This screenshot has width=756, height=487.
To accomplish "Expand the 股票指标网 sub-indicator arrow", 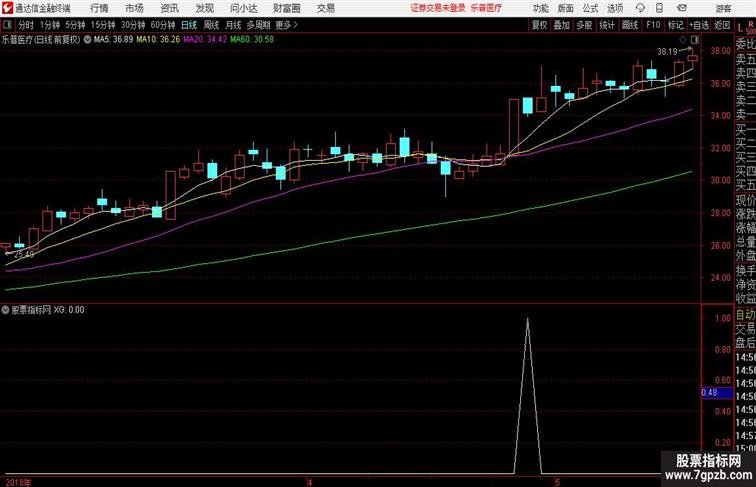I will tap(5, 310).
